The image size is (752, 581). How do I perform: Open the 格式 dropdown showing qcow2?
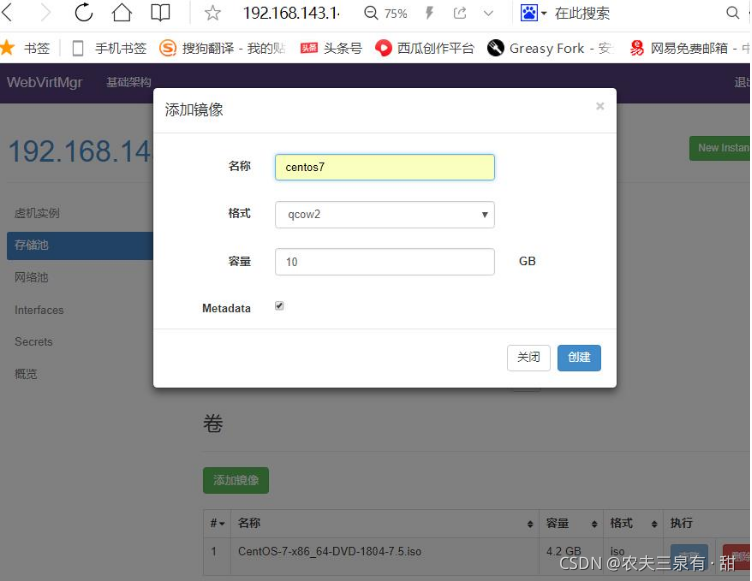385,214
